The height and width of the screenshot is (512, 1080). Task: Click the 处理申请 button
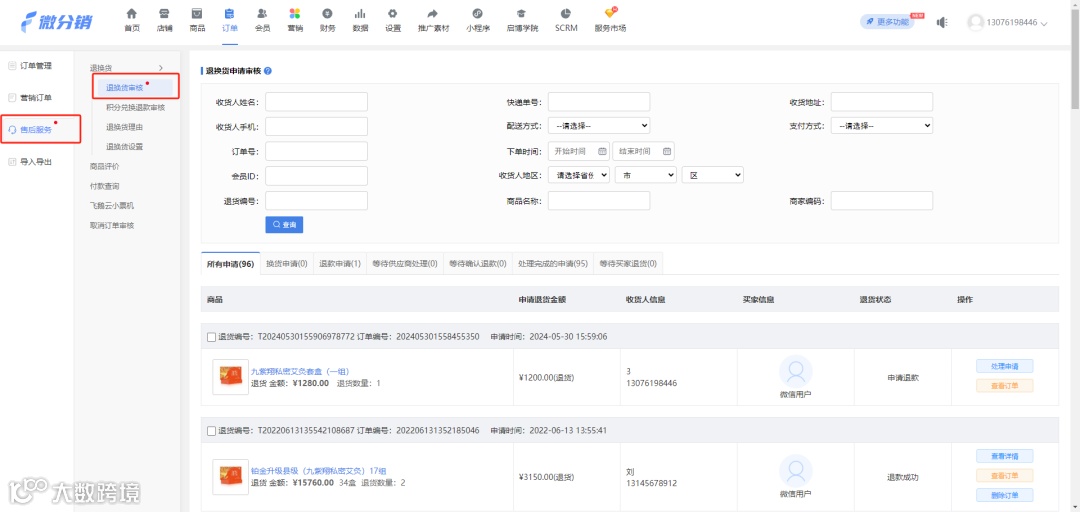(1004, 366)
